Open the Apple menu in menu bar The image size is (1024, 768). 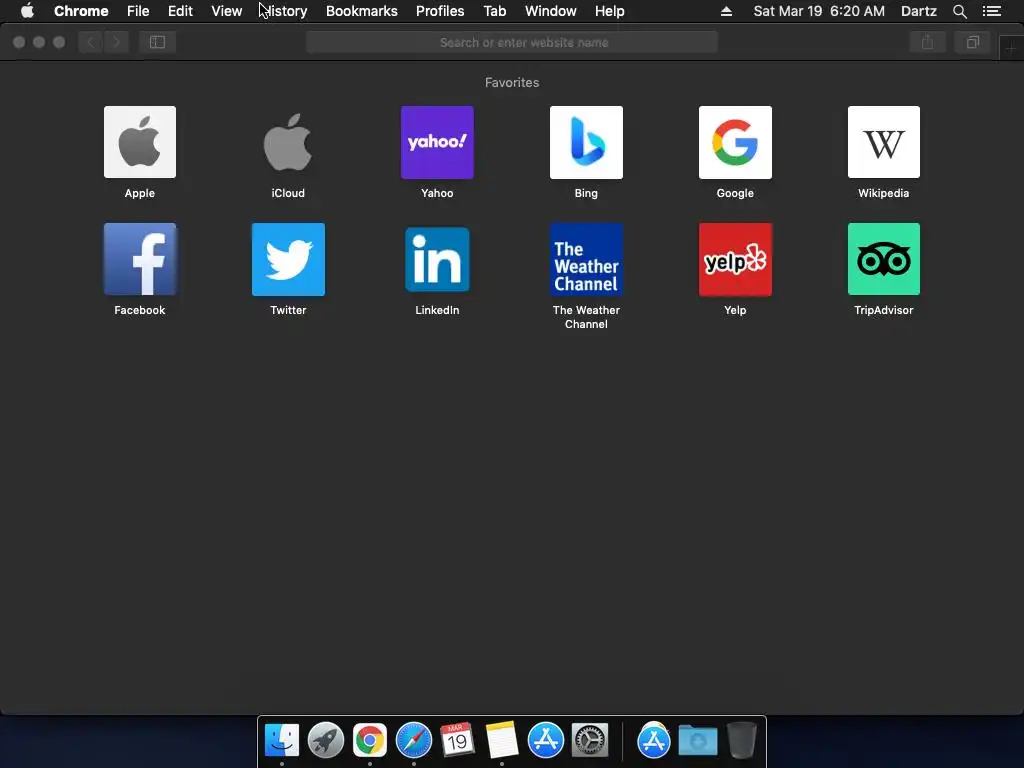click(x=27, y=11)
